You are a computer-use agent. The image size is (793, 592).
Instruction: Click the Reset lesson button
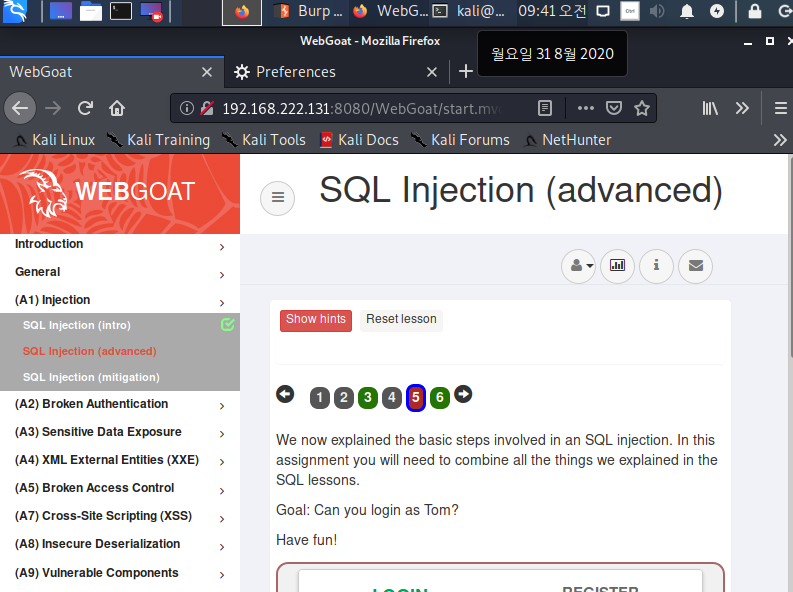coord(401,320)
